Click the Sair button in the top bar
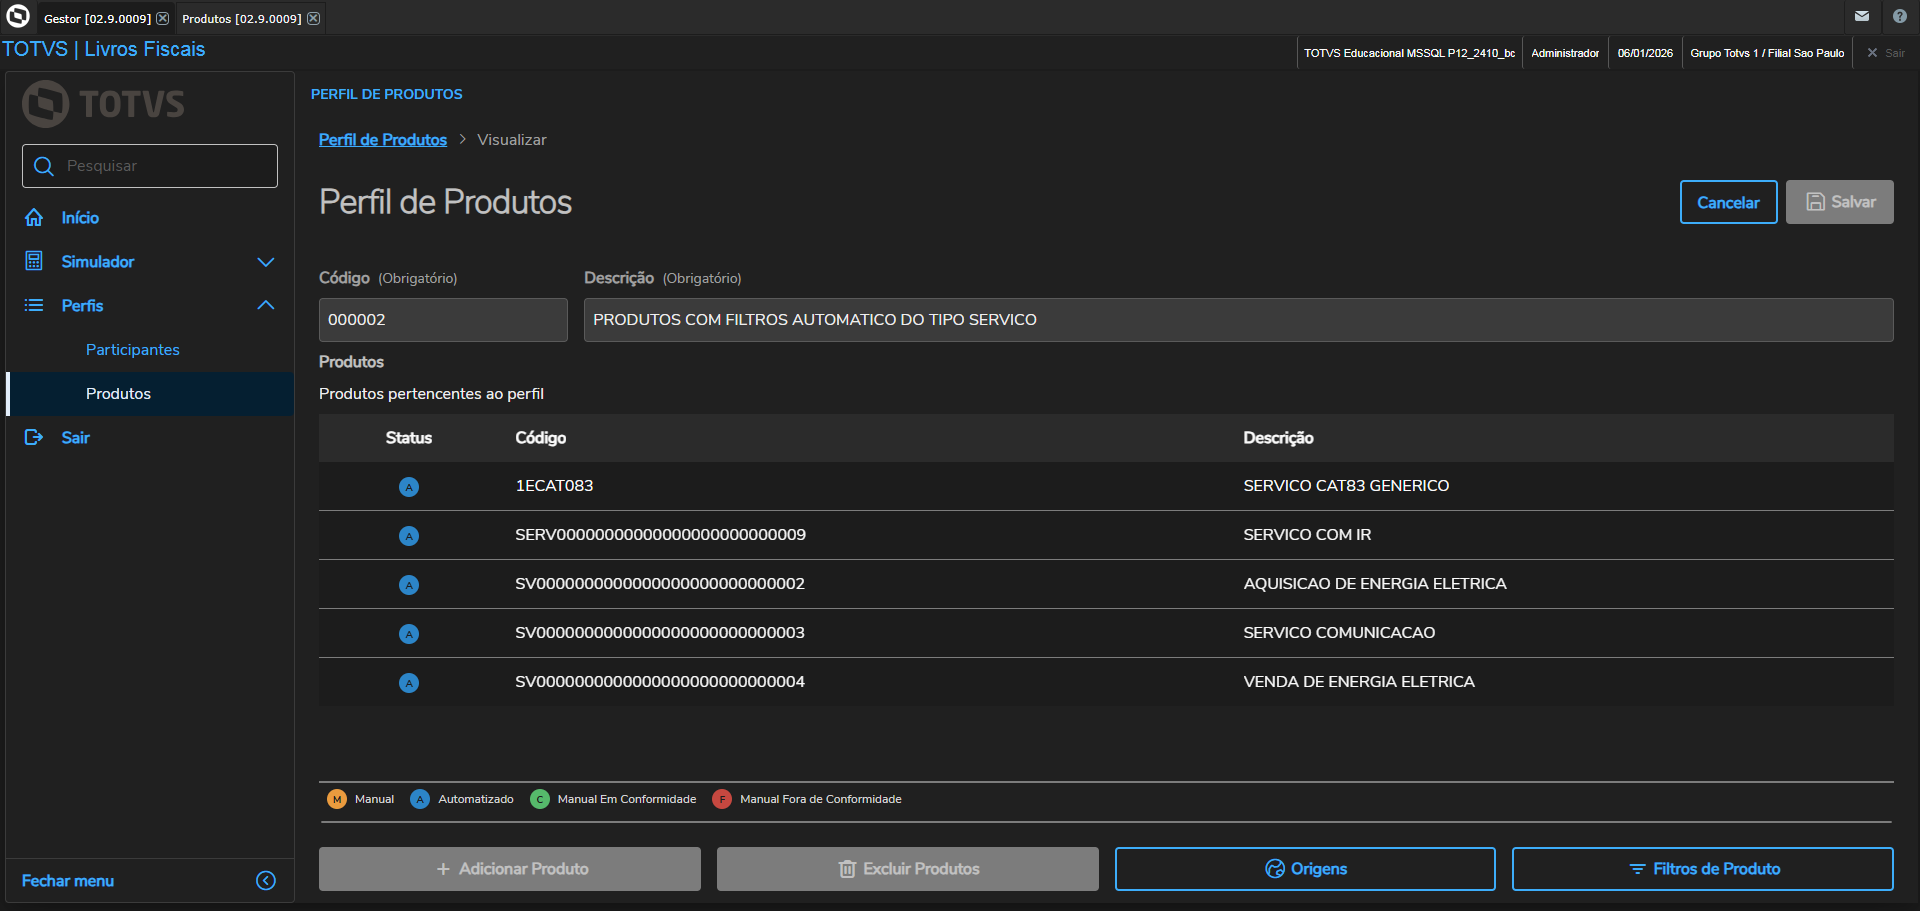This screenshot has height=911, width=1920. coord(1886,53)
